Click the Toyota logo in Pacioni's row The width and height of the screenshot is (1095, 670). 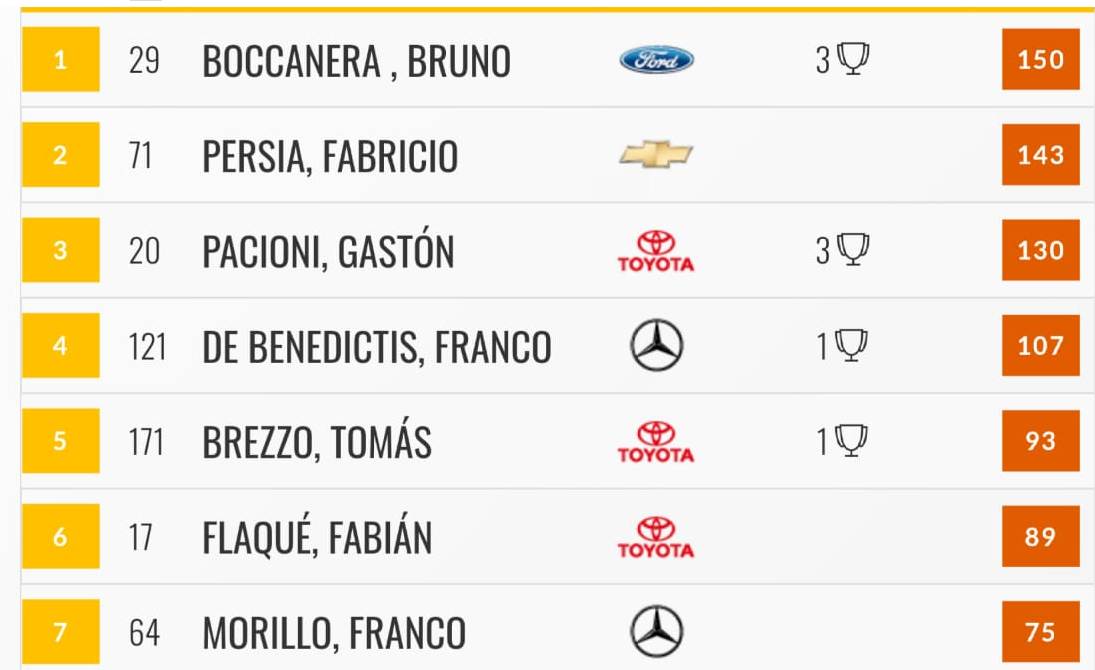tap(656, 251)
